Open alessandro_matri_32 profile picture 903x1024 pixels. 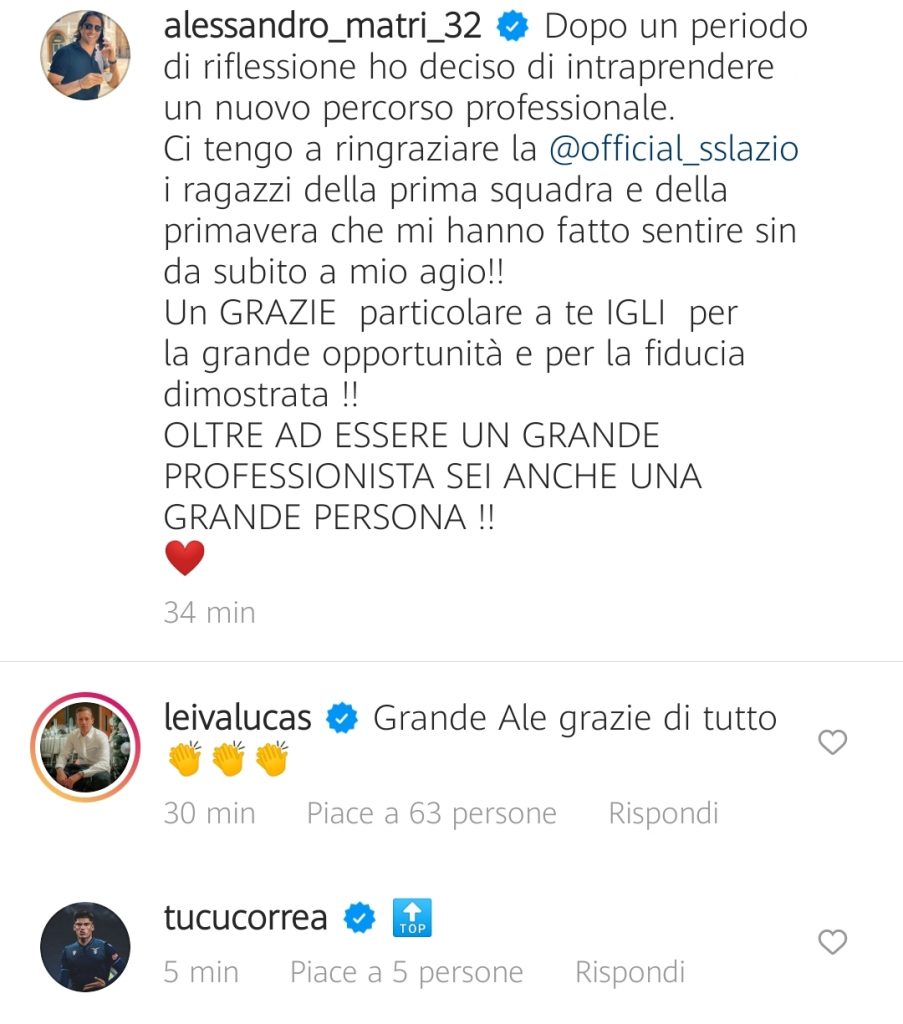(x=86, y=55)
